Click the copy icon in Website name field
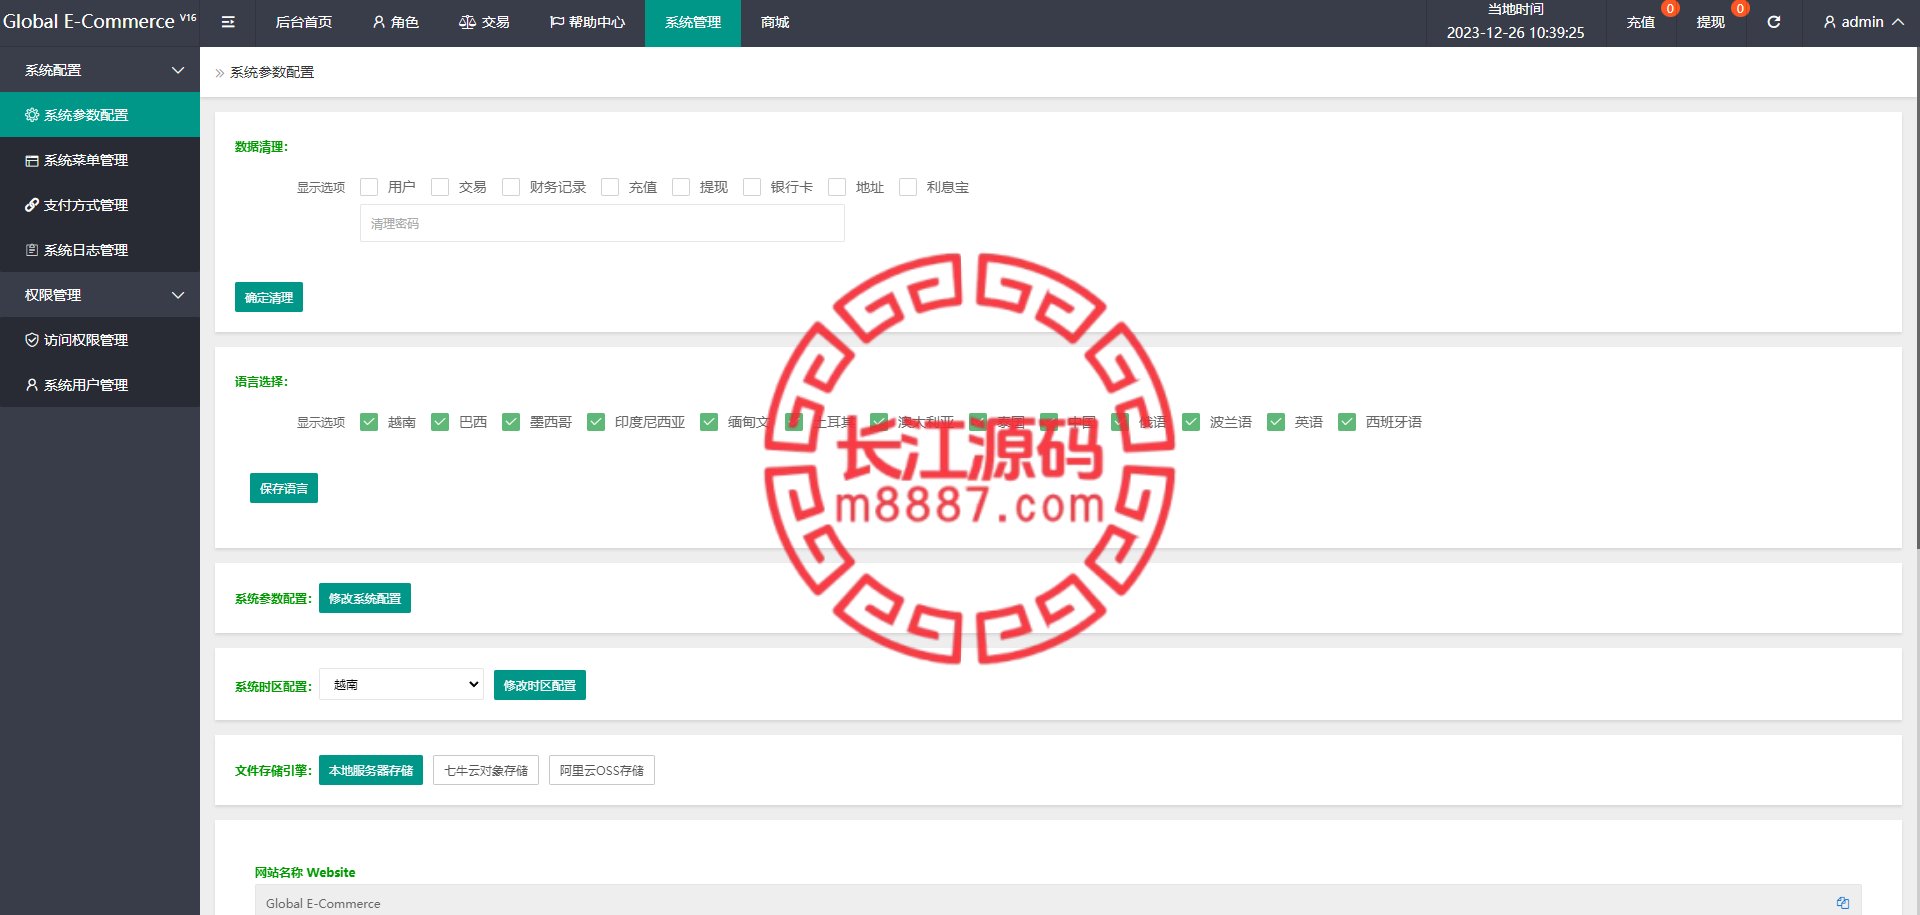The height and width of the screenshot is (915, 1920). (1843, 903)
